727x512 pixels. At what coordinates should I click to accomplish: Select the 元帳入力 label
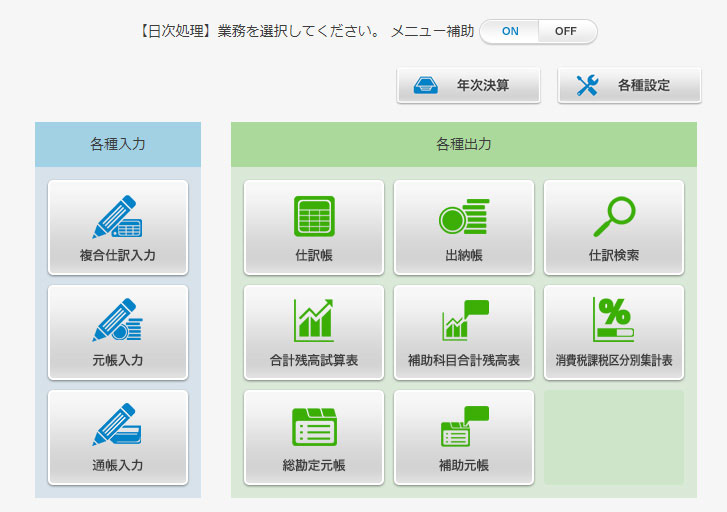(117, 360)
